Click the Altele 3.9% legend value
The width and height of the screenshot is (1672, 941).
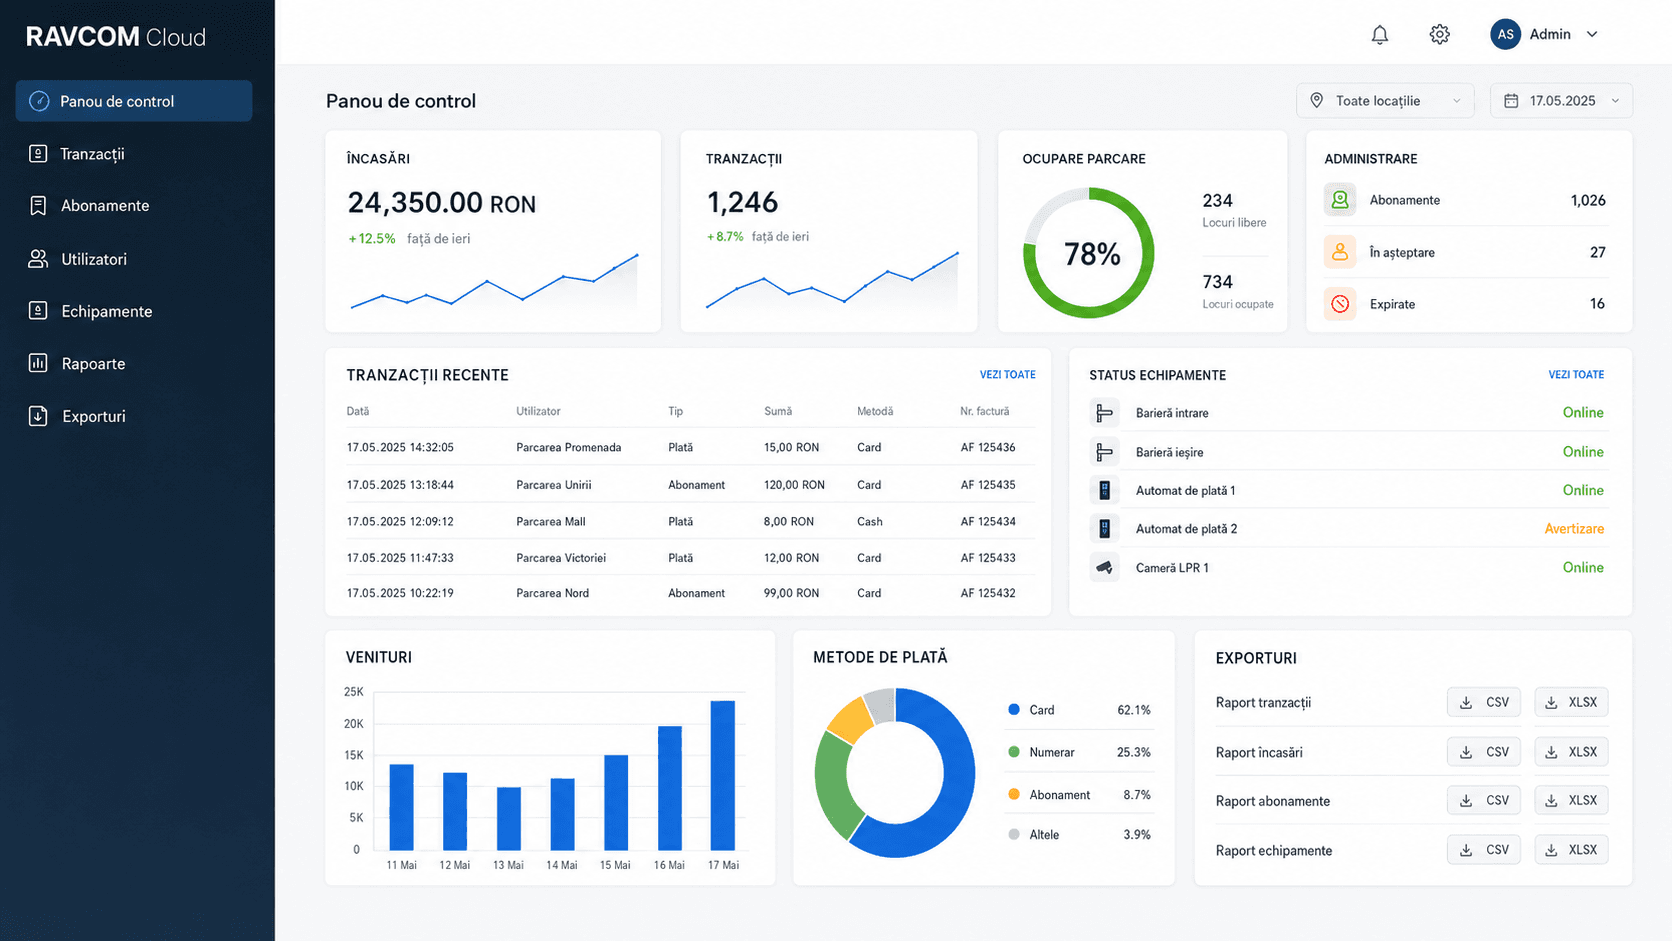point(1137,835)
